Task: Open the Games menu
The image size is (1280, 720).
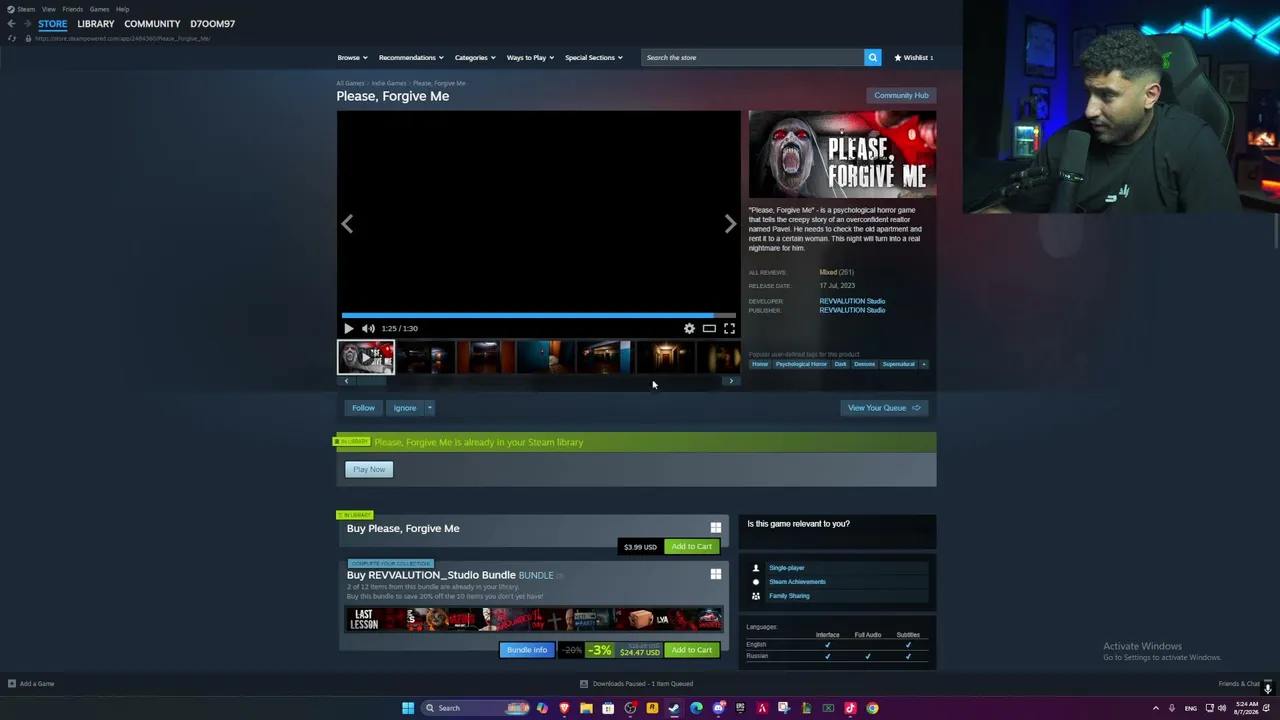Action: [x=99, y=9]
